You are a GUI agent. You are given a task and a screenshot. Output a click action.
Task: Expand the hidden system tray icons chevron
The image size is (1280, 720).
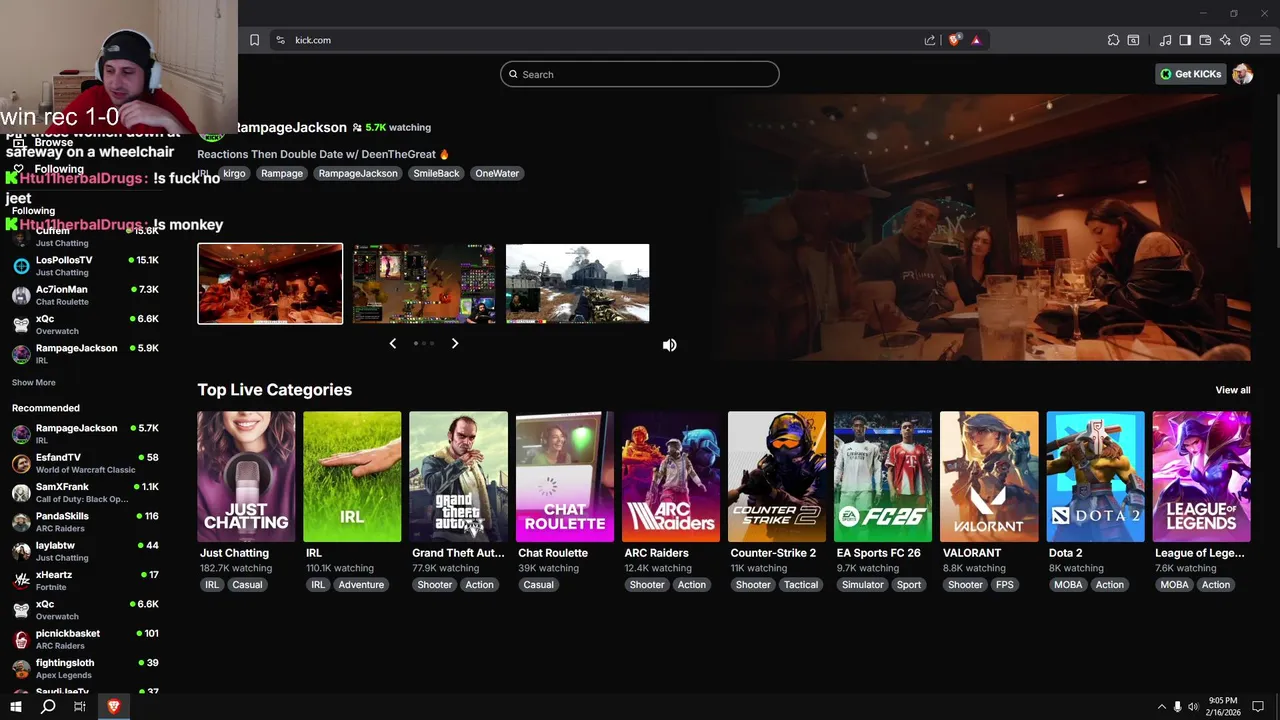click(1162, 707)
